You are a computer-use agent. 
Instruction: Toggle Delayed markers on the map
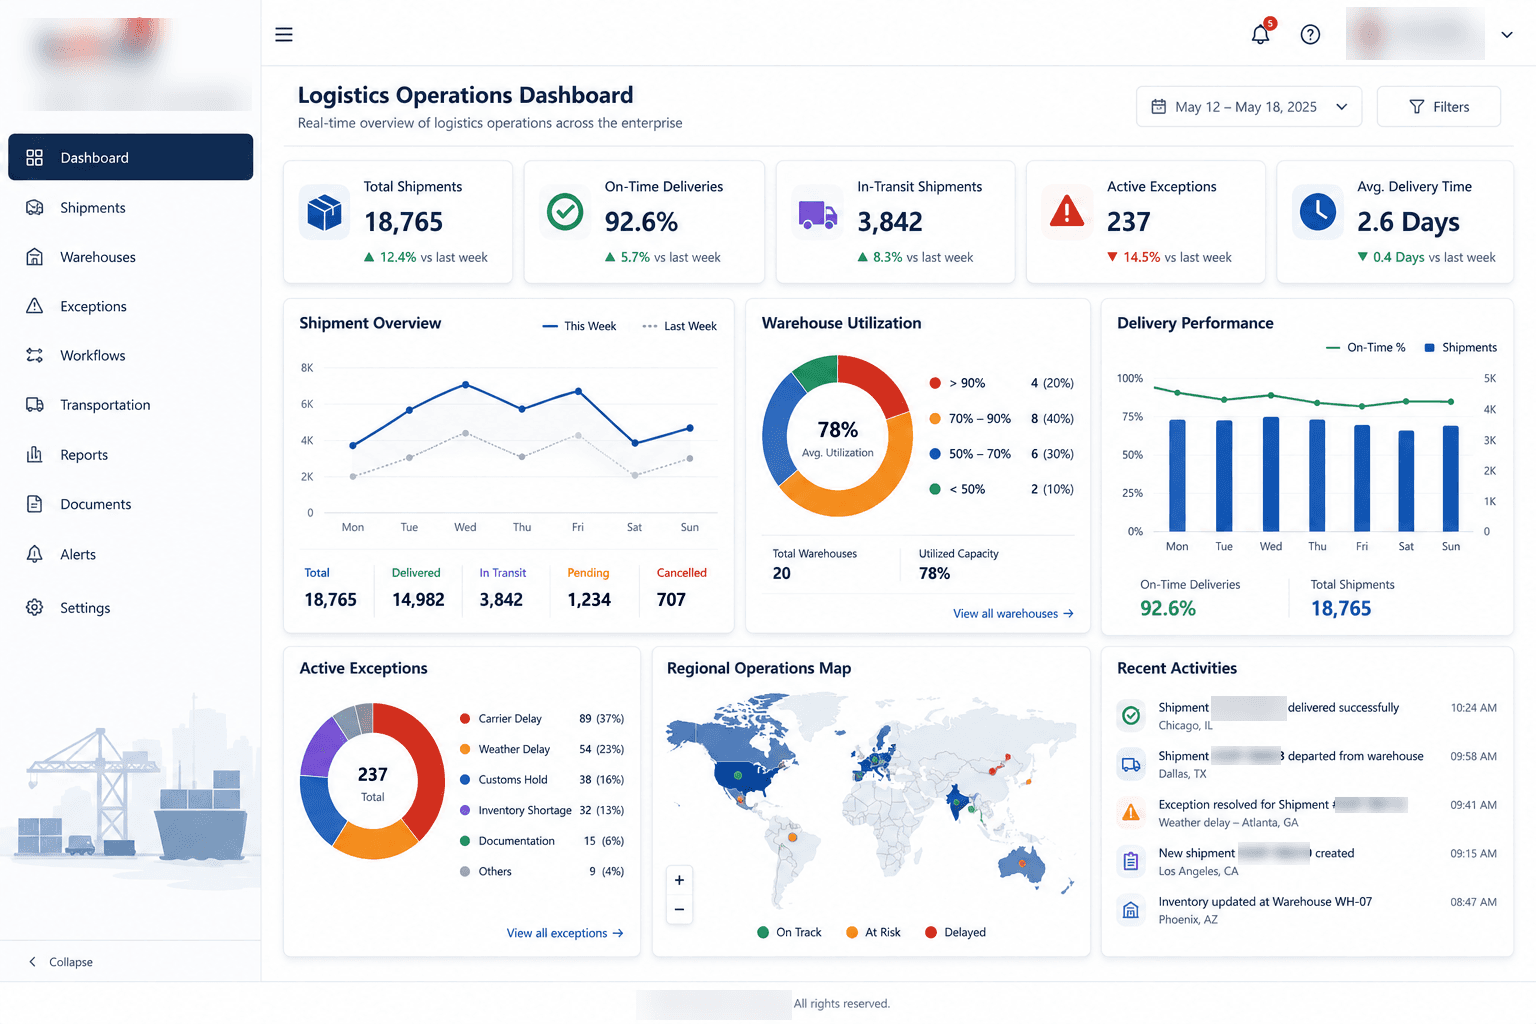point(955,932)
